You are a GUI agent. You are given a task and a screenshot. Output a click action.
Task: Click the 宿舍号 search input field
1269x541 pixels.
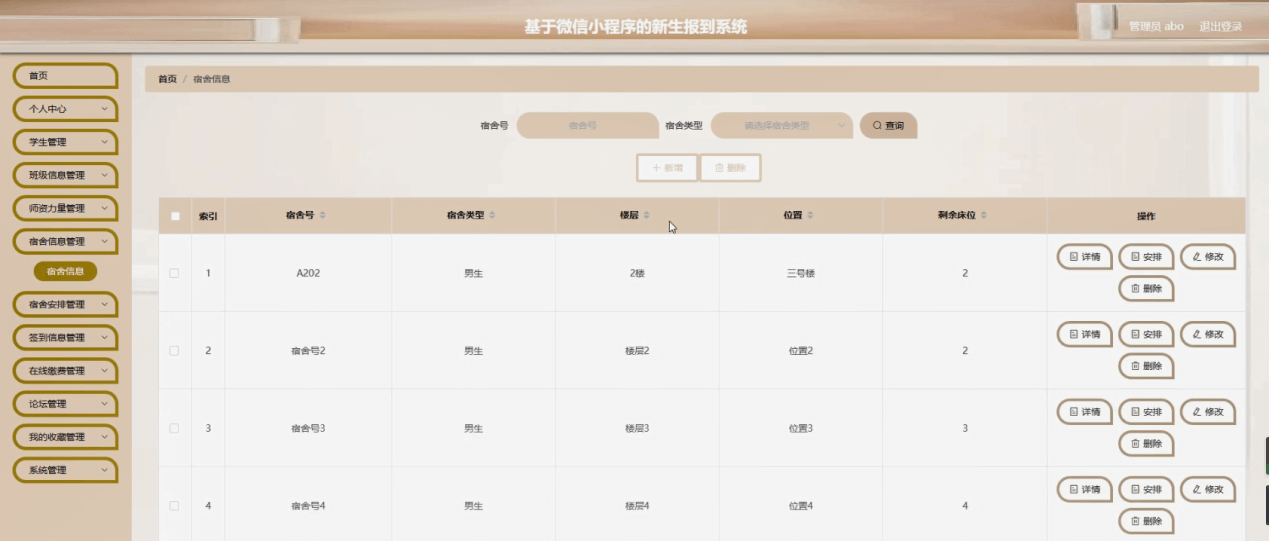point(587,126)
